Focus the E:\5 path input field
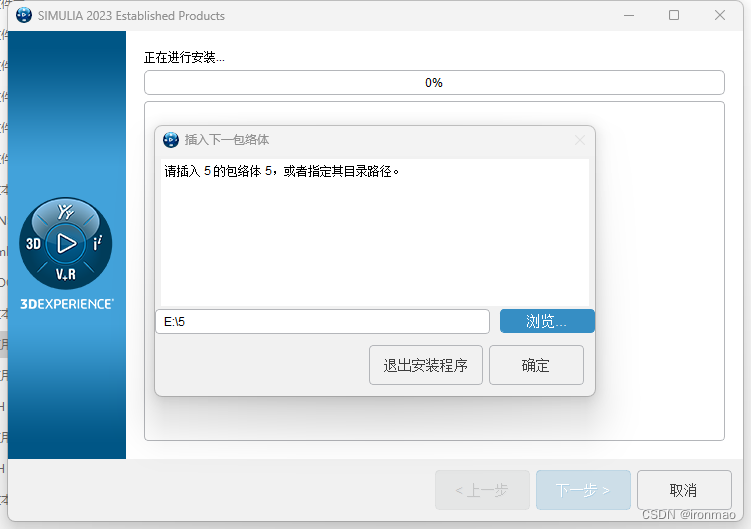The image size is (751, 529). click(x=322, y=322)
